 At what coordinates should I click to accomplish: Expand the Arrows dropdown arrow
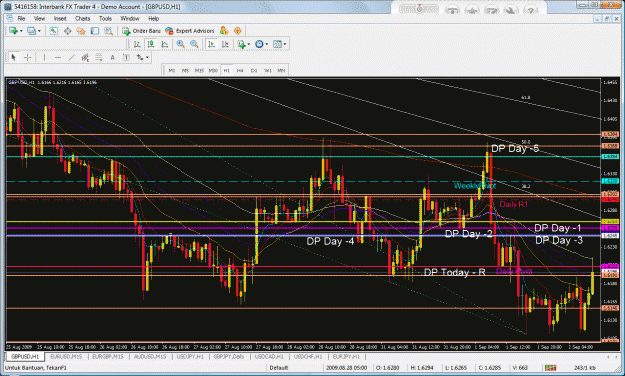[x=147, y=58]
